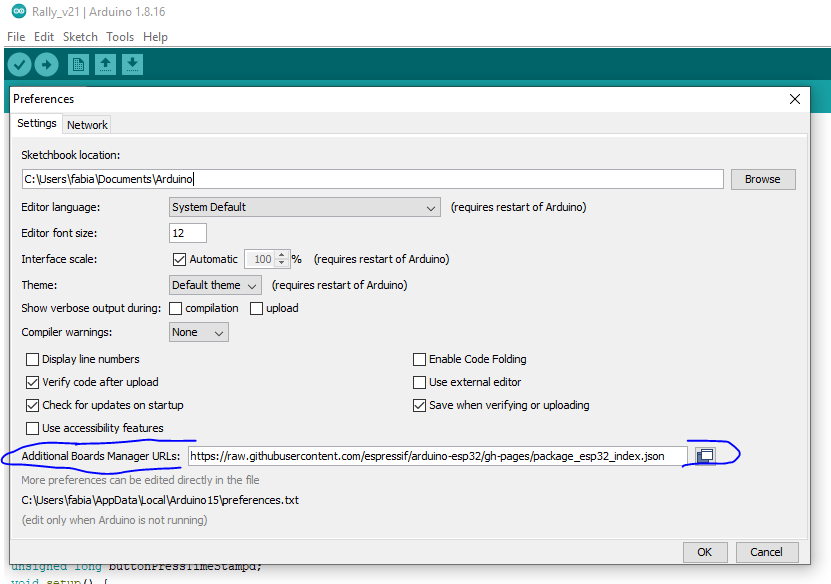Check Use external editor

[419, 382]
